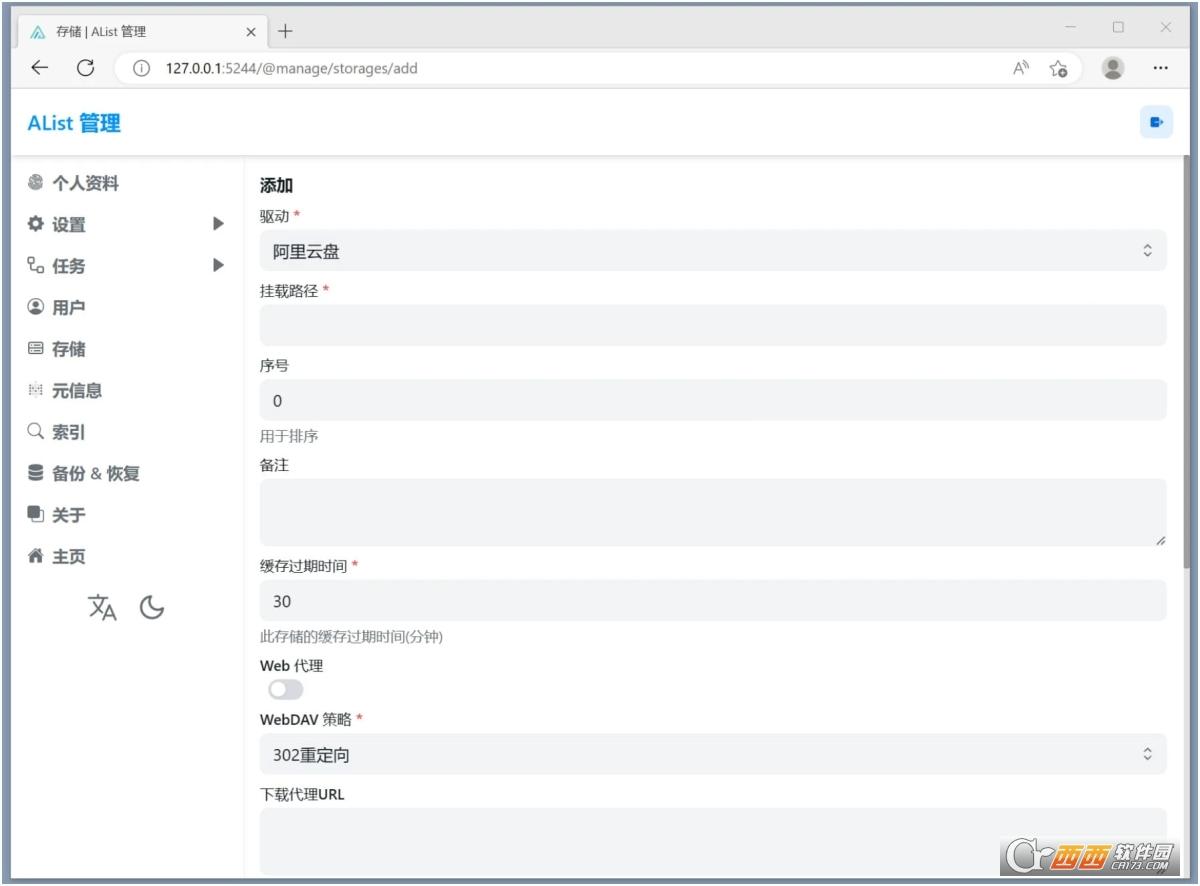Expand the 设置 submenu arrow
The image size is (1200, 886).
(x=218, y=224)
